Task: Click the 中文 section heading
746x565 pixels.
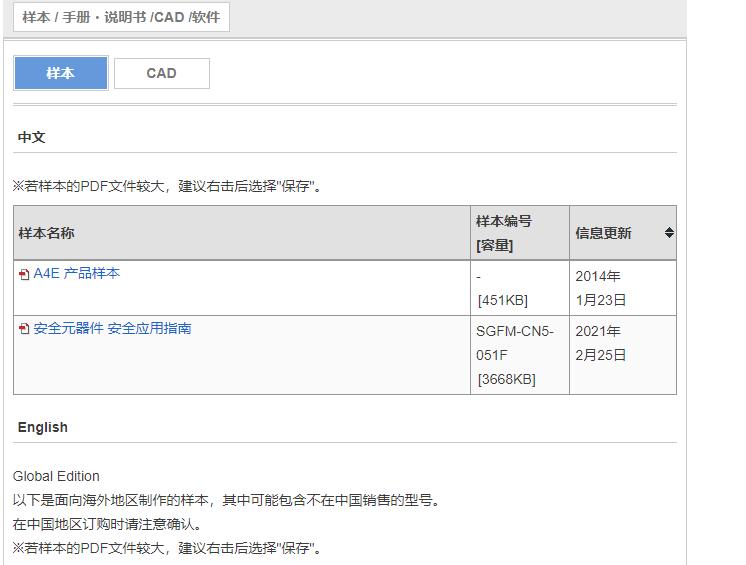Action: pos(31,137)
